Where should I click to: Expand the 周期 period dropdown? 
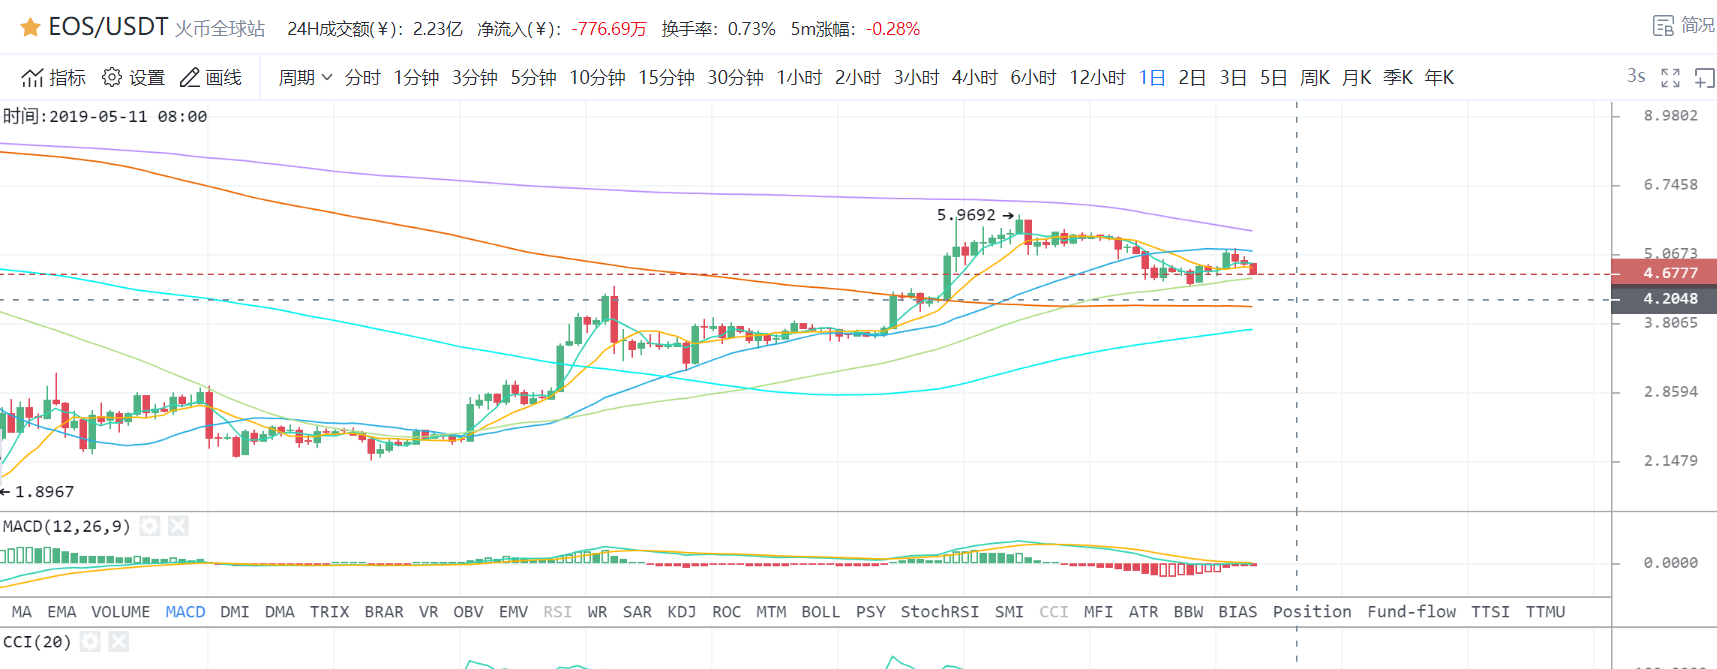tap(305, 78)
